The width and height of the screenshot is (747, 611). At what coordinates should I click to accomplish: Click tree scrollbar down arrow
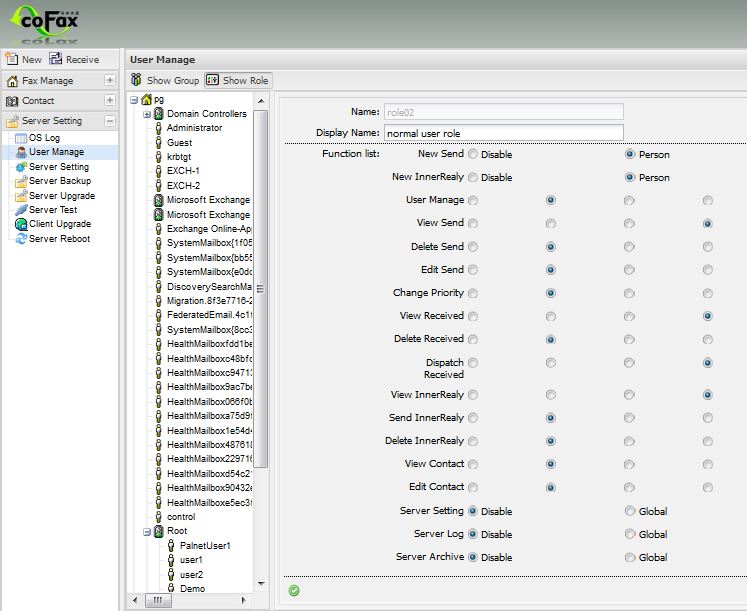pos(261,583)
